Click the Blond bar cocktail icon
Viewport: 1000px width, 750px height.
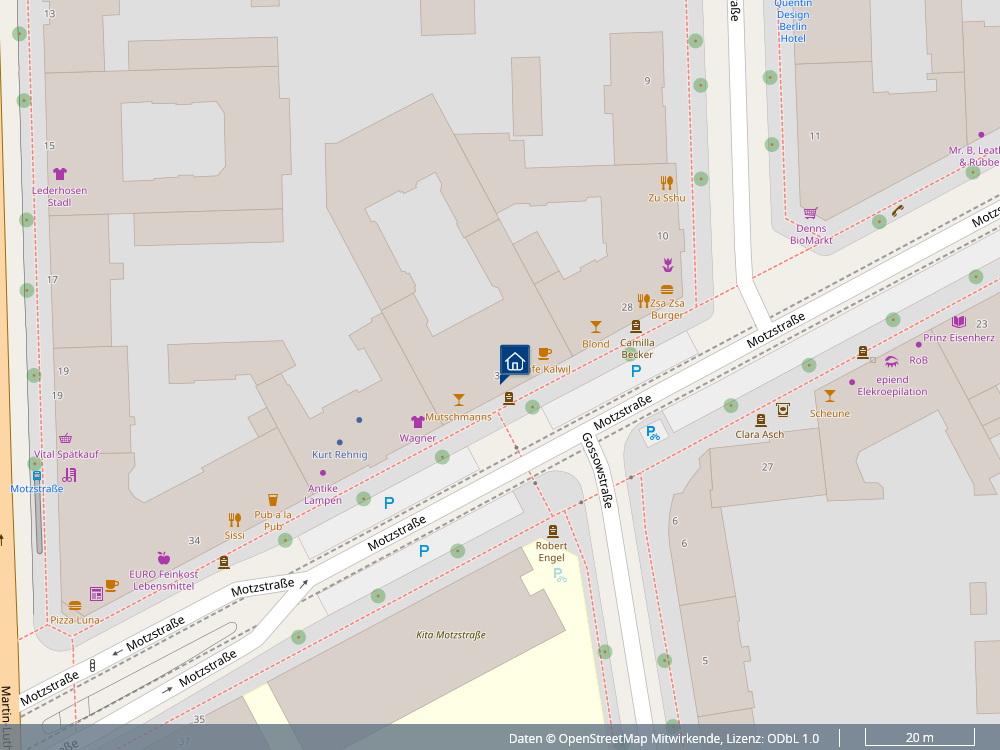[596, 327]
